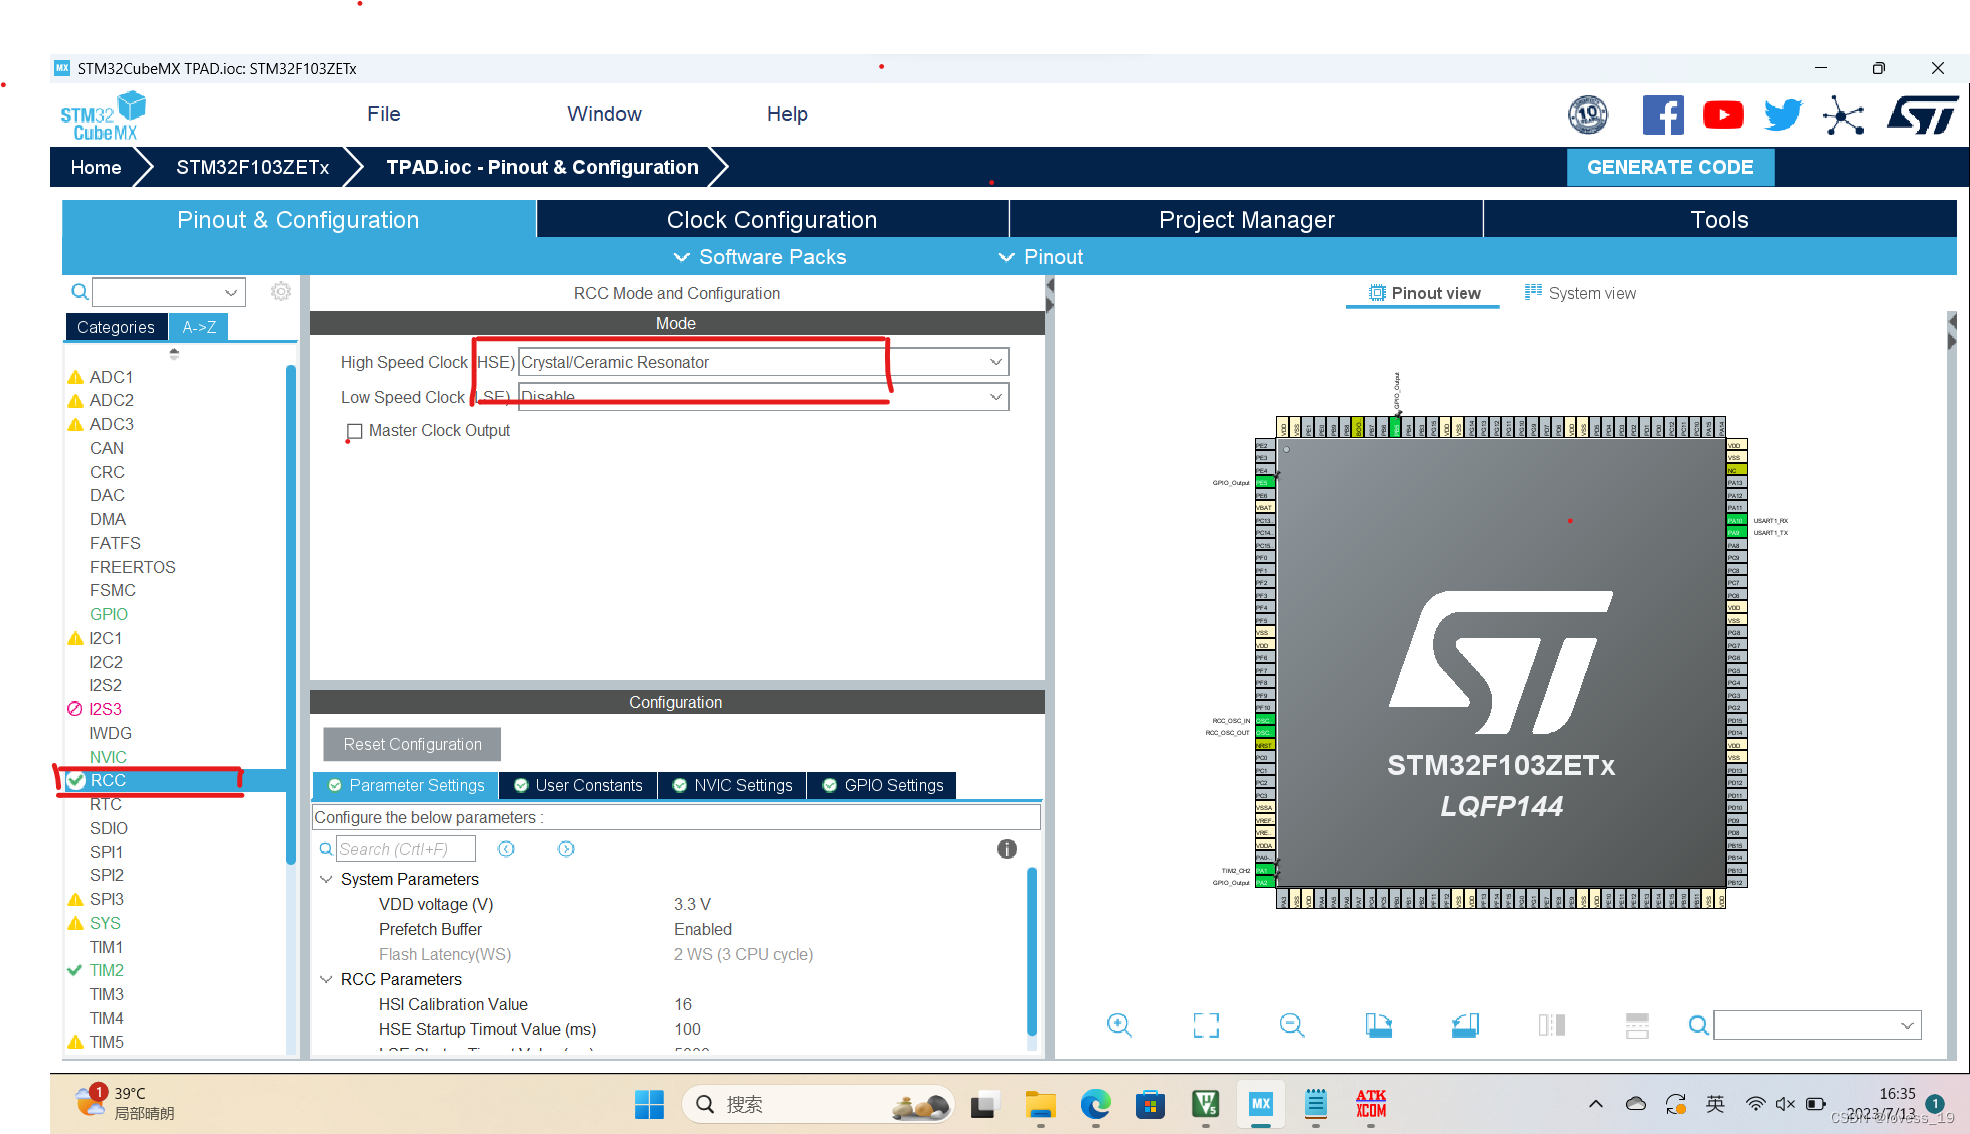Open the File menu
The width and height of the screenshot is (1970, 1134).
383,114
